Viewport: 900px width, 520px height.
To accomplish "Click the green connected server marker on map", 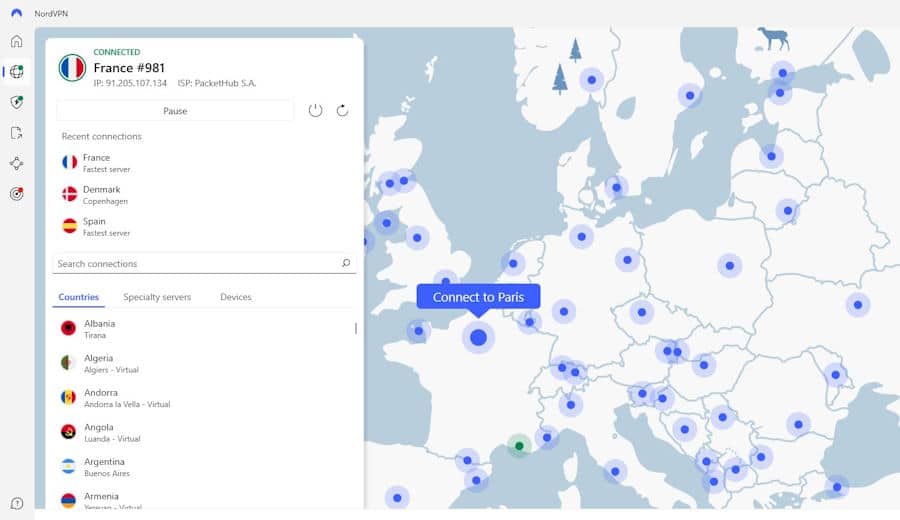I will [519, 445].
